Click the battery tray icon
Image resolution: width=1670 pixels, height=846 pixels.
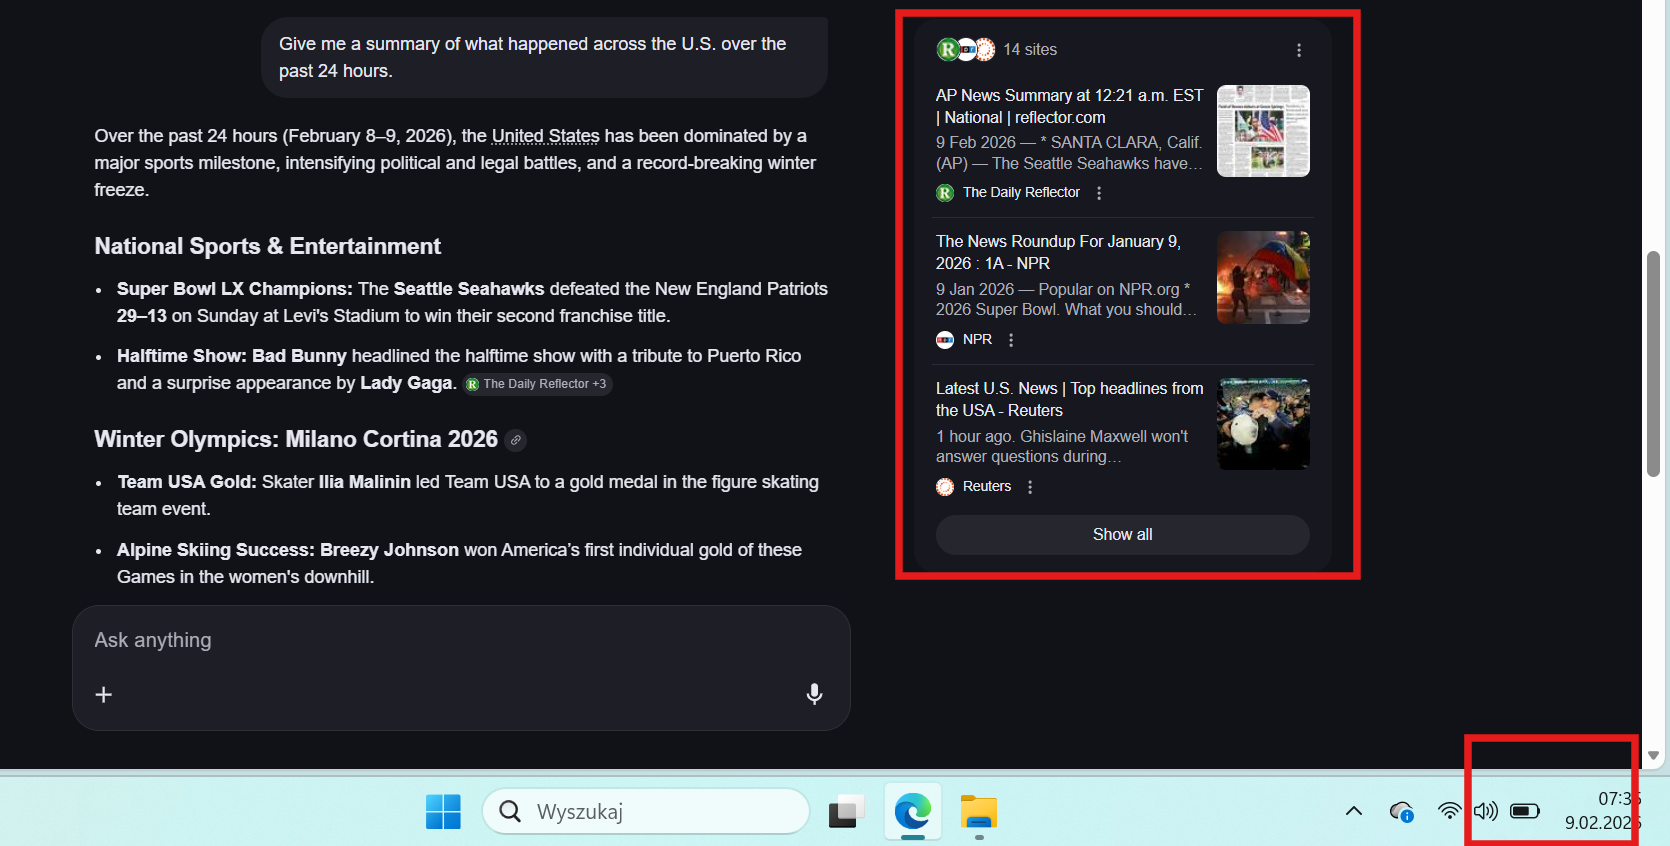pyautogui.click(x=1525, y=811)
